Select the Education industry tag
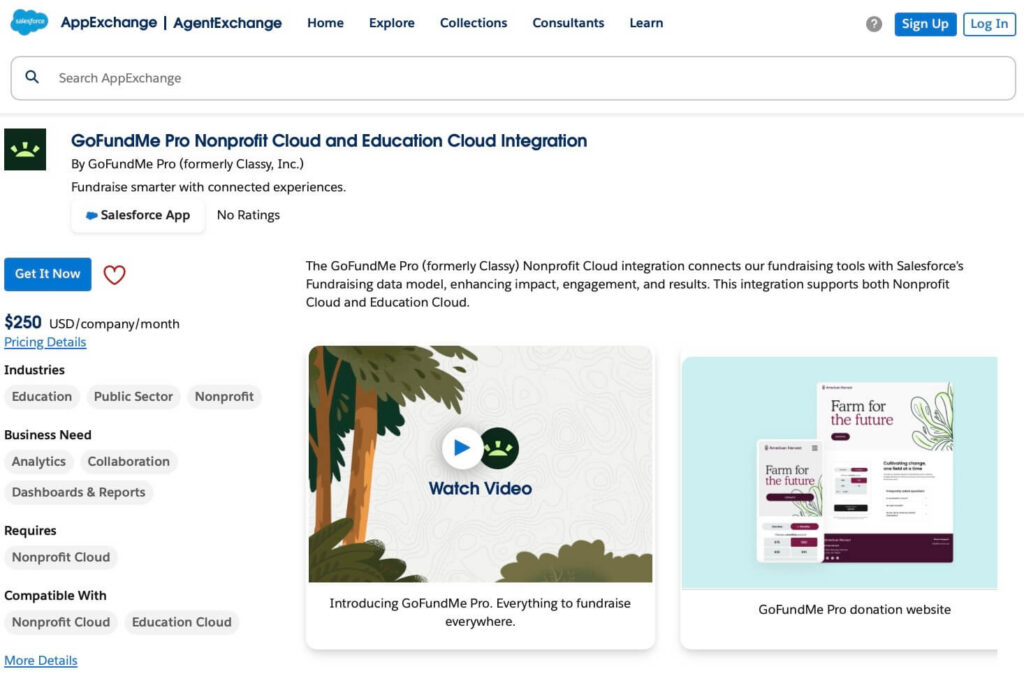 42,397
